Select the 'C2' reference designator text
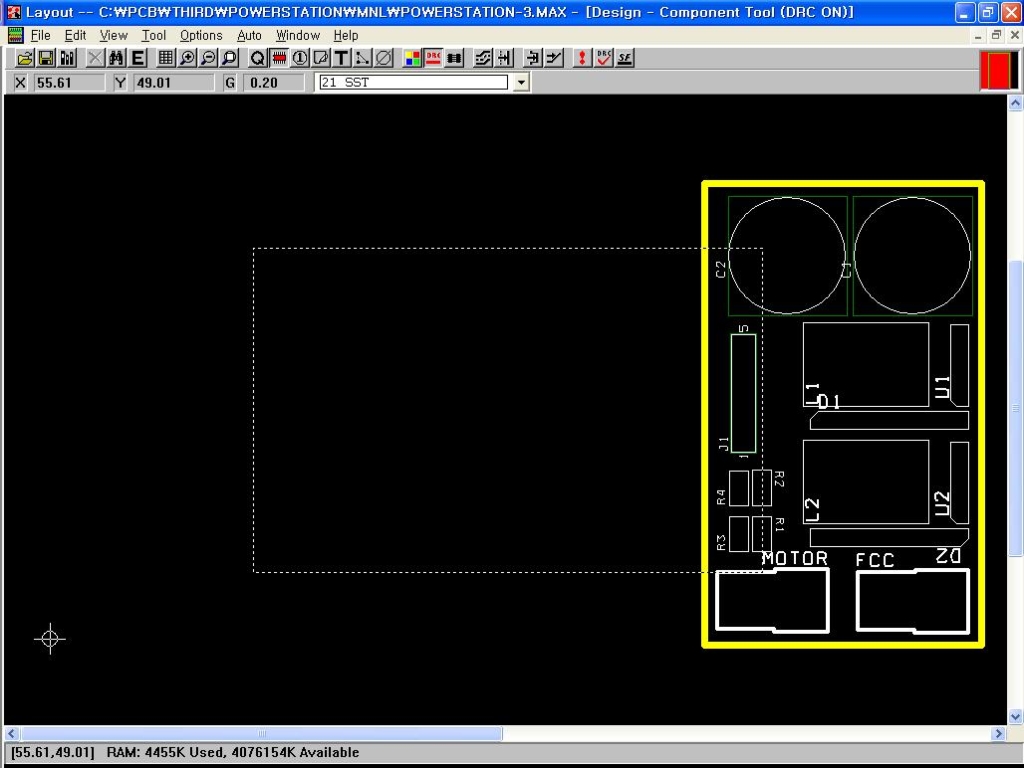The height and width of the screenshot is (768, 1024). point(720,269)
